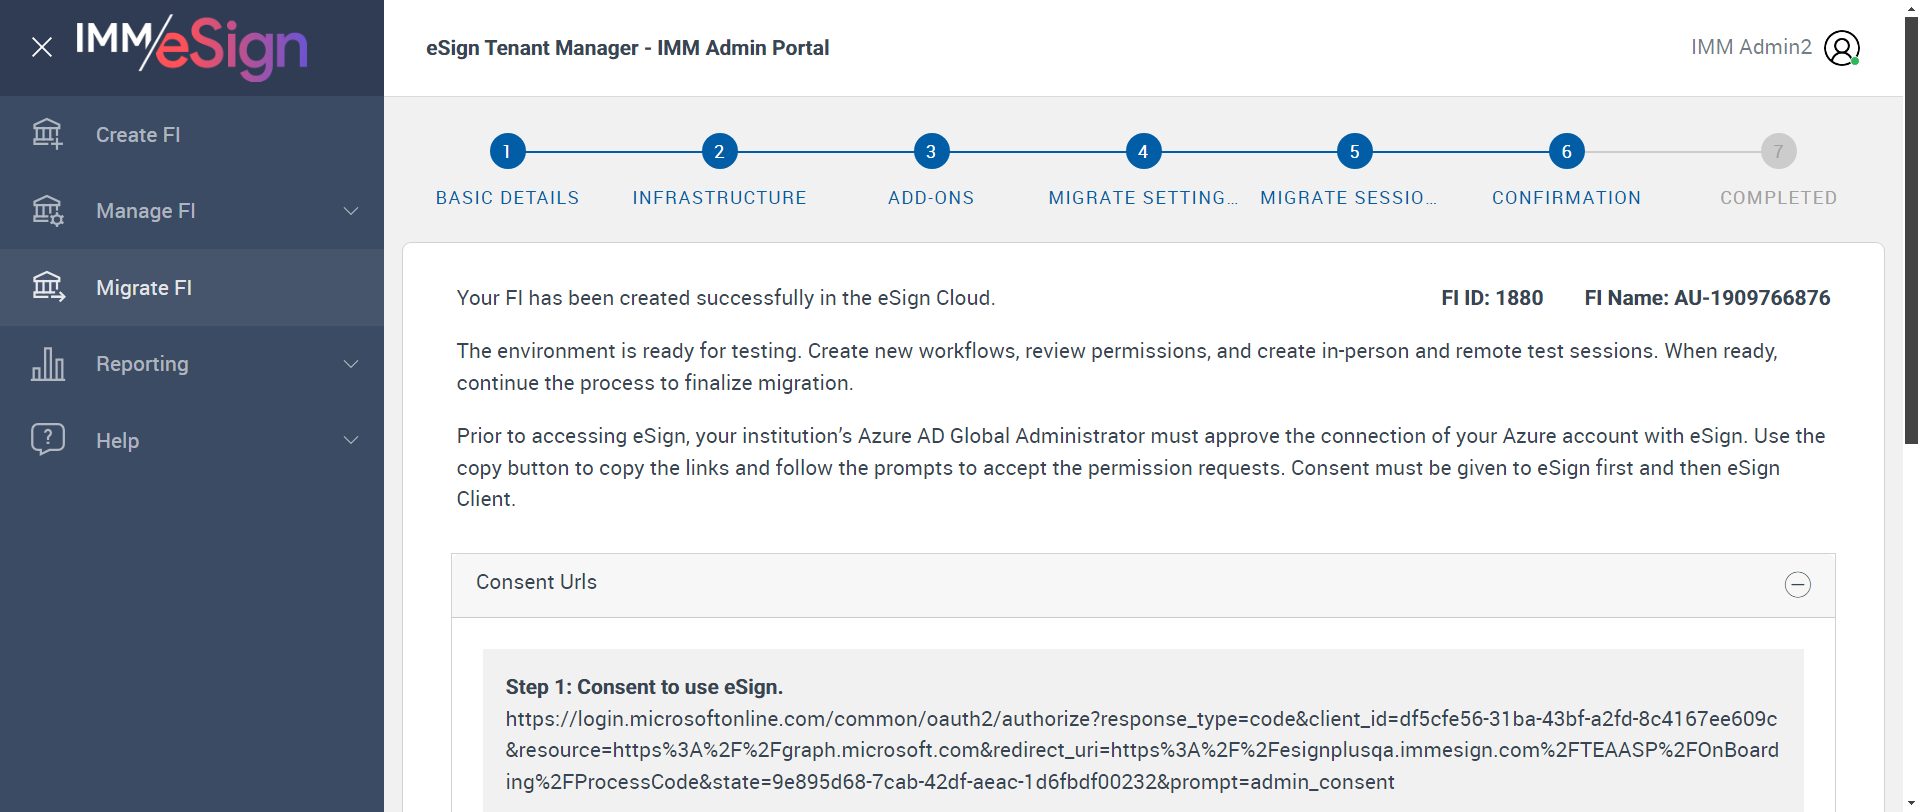The width and height of the screenshot is (1920, 812).
Task: Click the Reporting bar chart icon
Action: [x=47, y=364]
